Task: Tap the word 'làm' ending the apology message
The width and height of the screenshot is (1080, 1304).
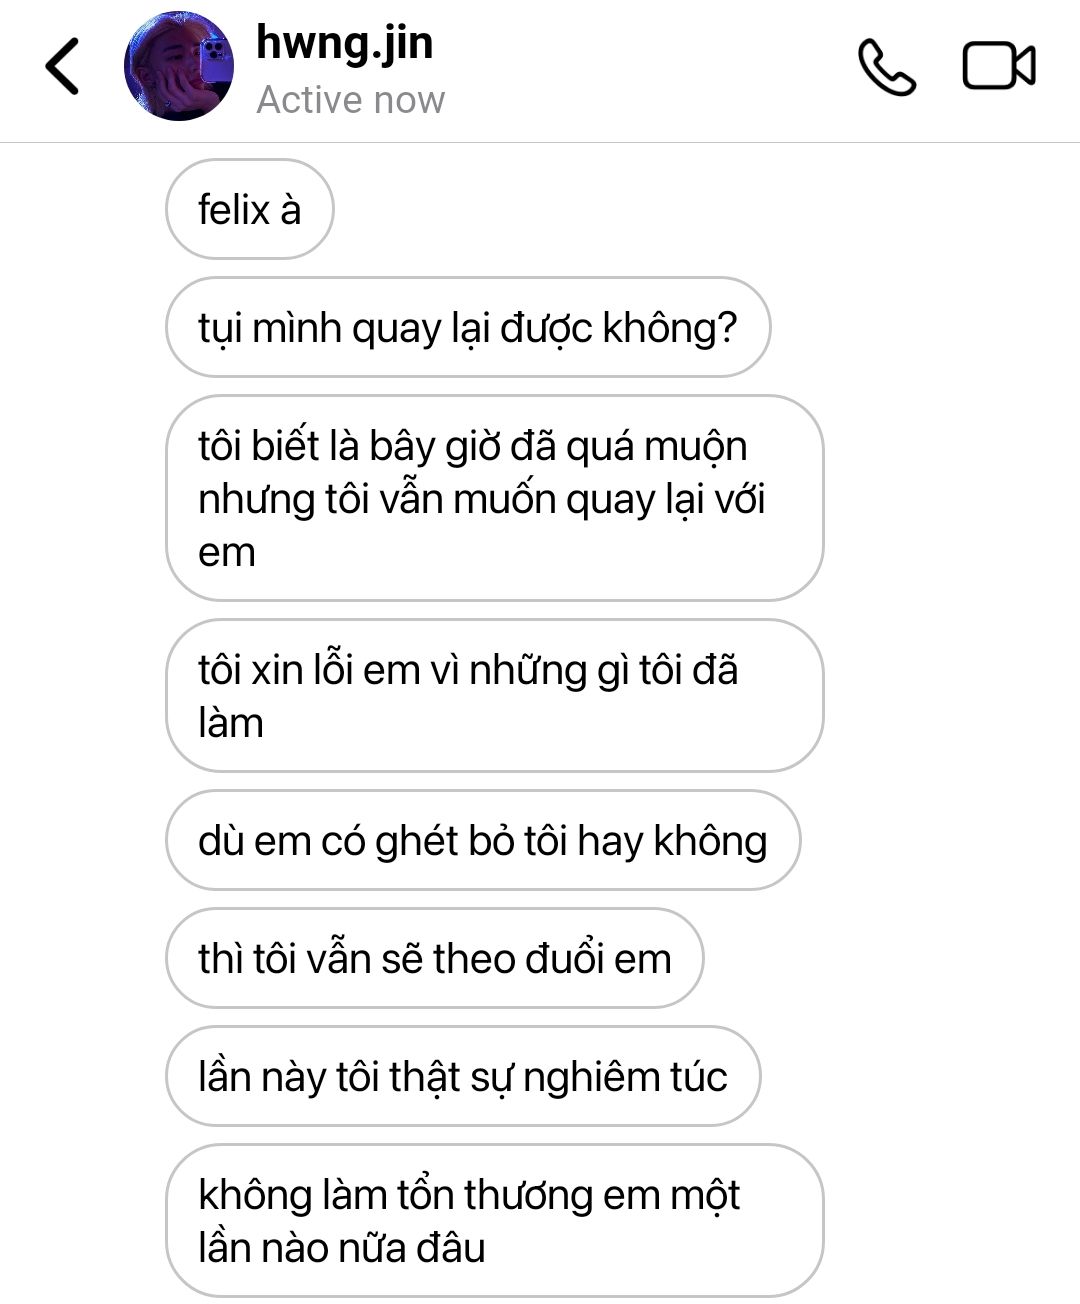Action: [231, 723]
